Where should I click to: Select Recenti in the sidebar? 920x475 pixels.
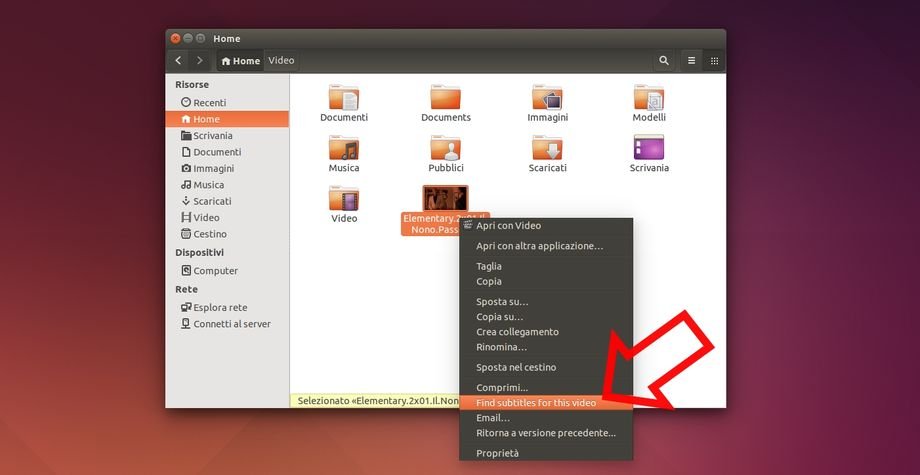(209, 103)
